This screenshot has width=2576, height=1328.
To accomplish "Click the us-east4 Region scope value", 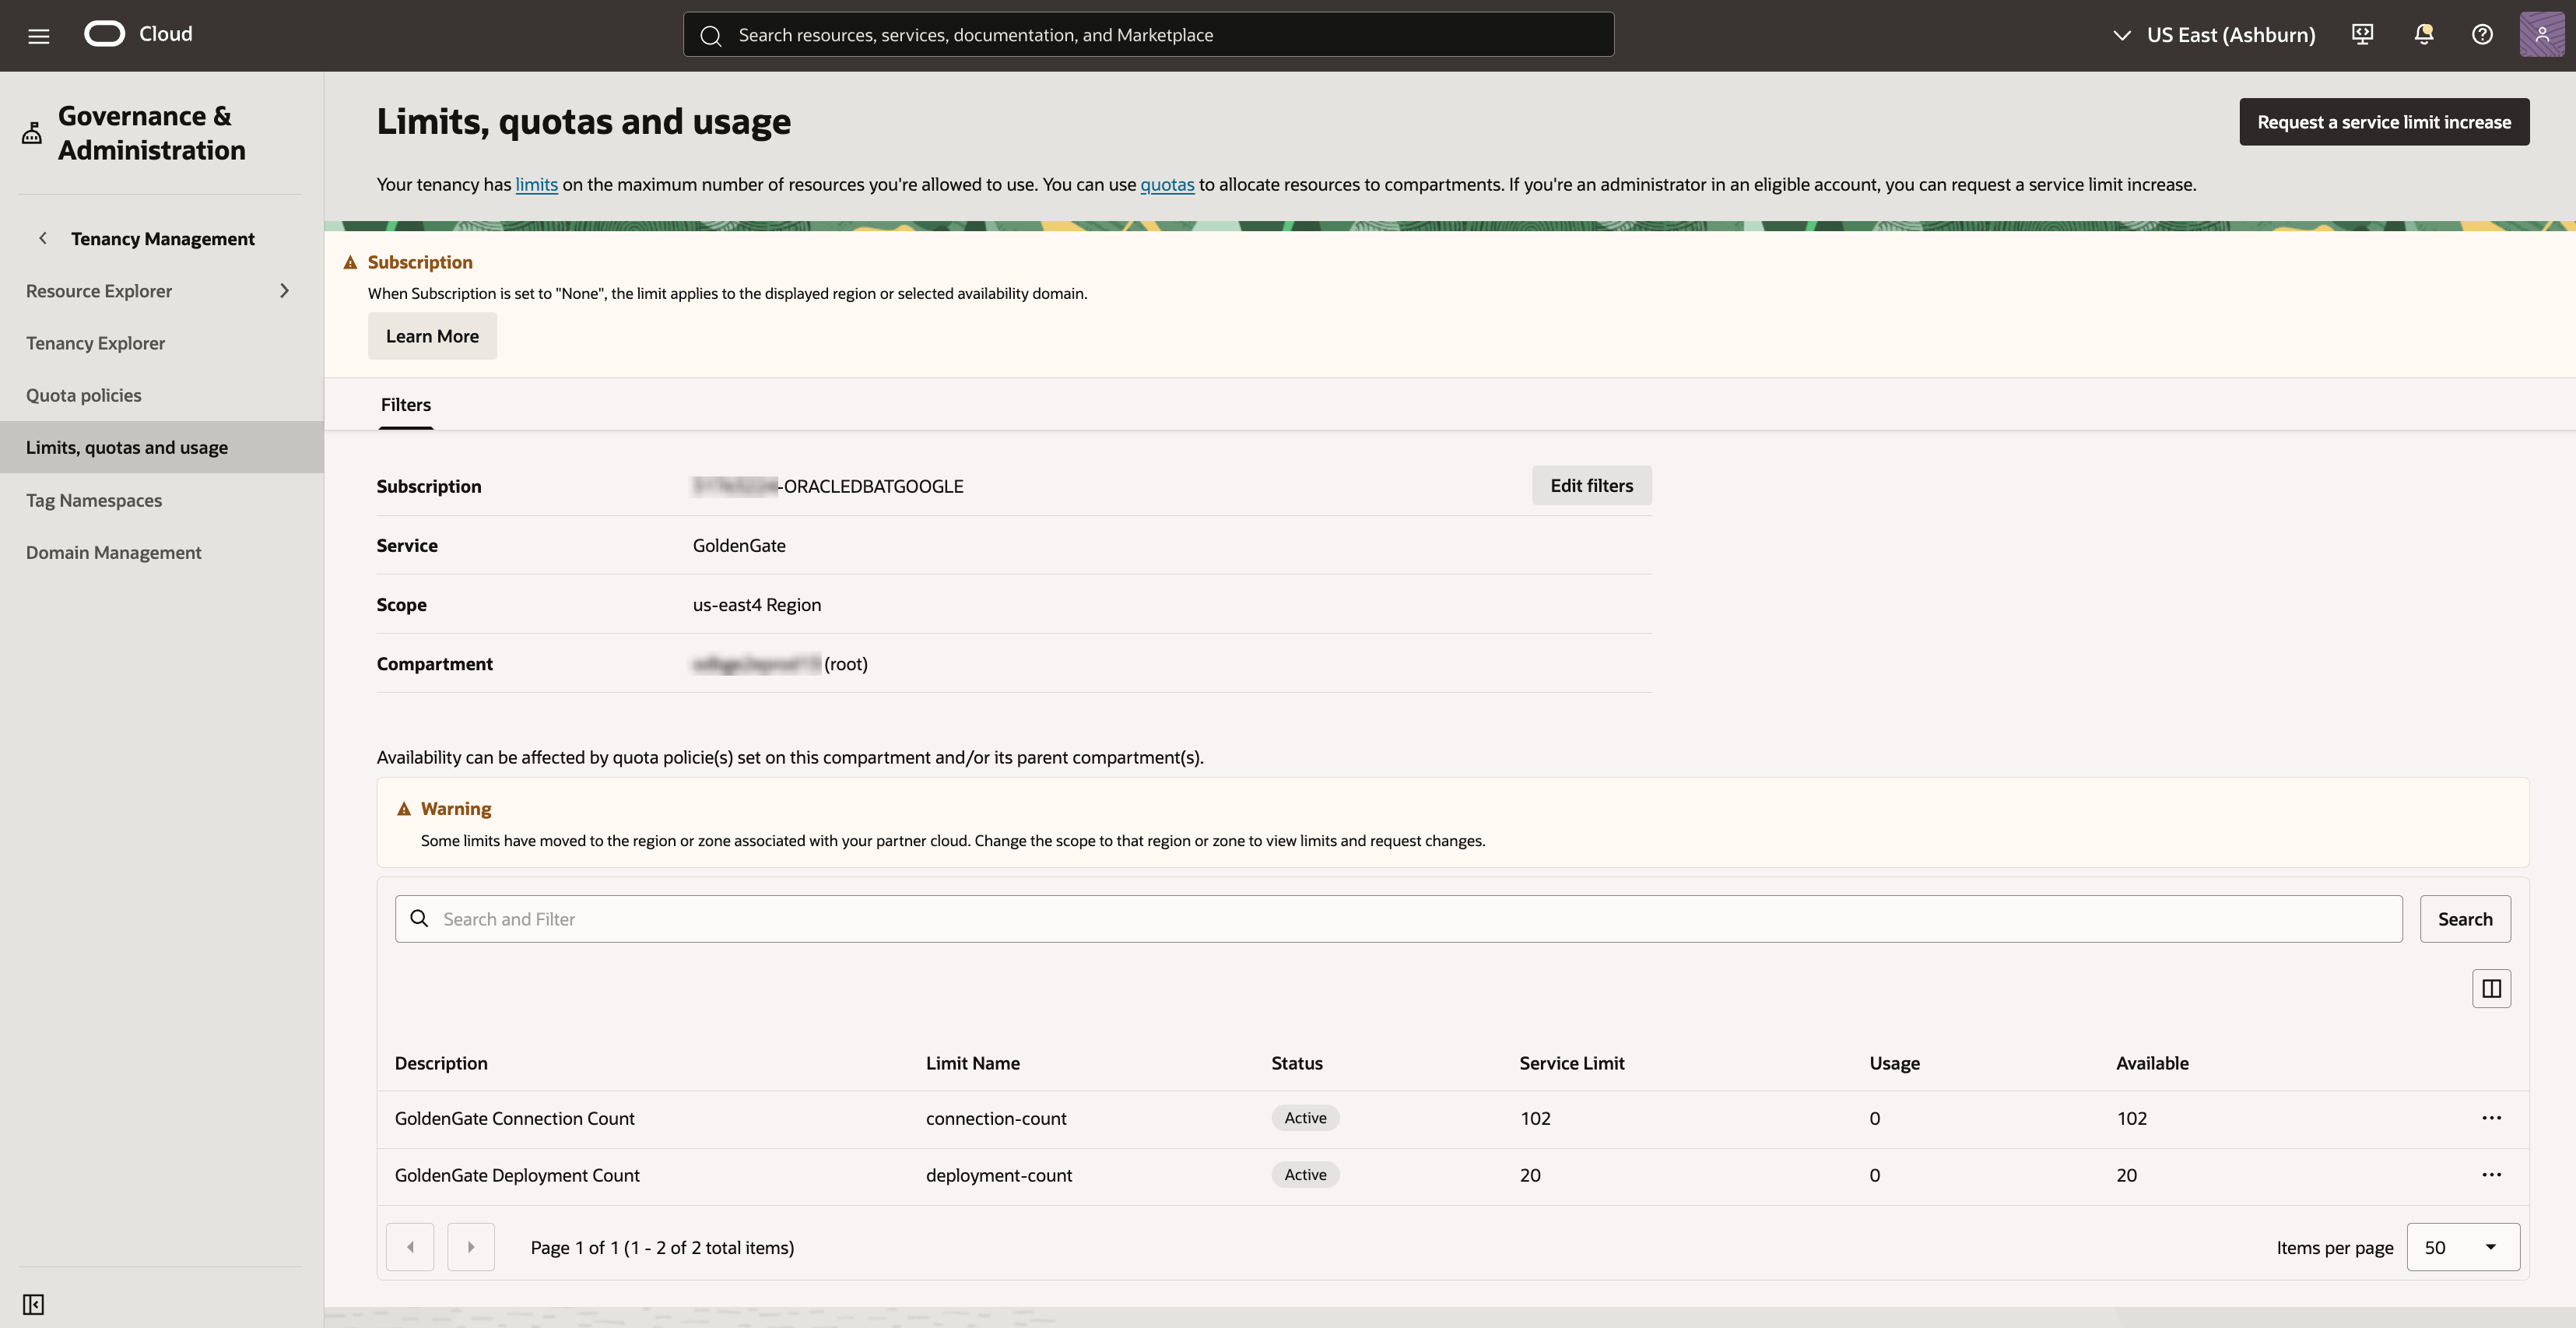I will click(x=757, y=604).
